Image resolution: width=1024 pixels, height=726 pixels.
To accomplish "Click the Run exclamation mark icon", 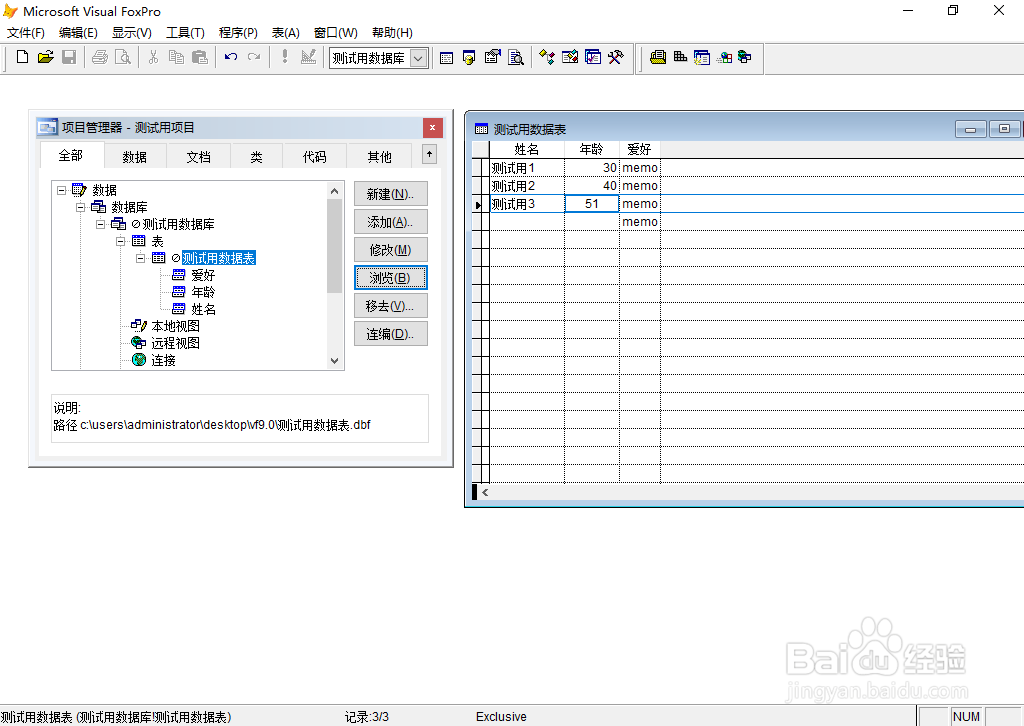I will pos(285,57).
